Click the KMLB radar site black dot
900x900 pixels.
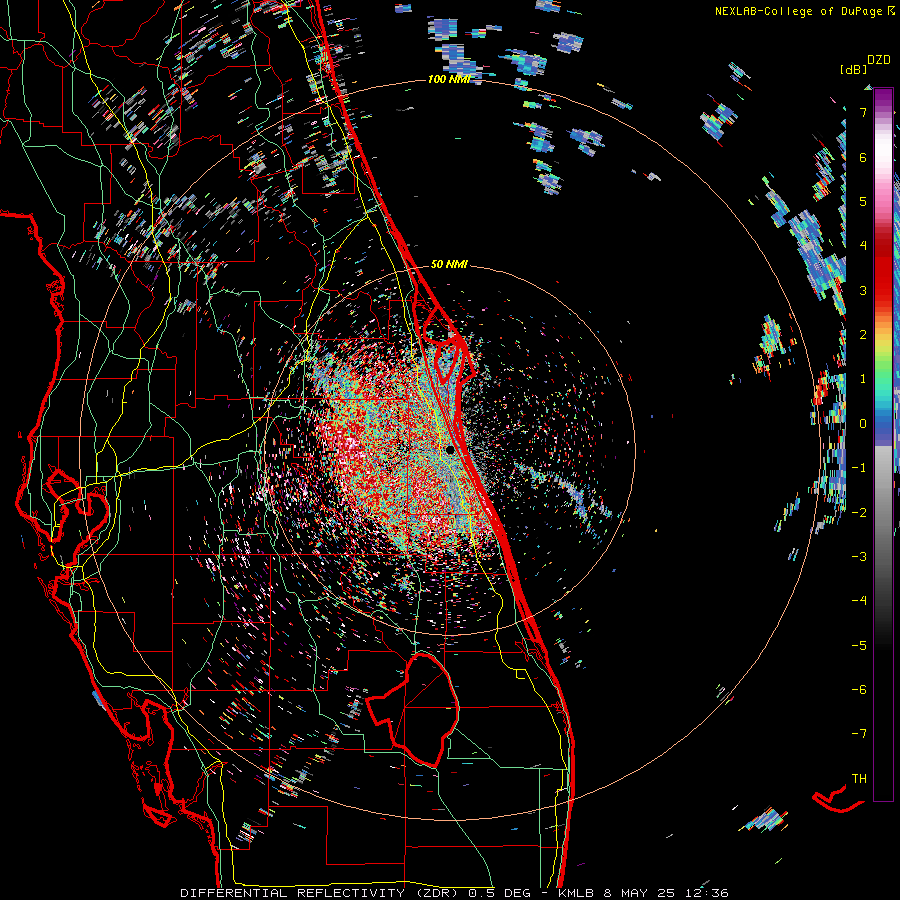[x=450, y=450]
